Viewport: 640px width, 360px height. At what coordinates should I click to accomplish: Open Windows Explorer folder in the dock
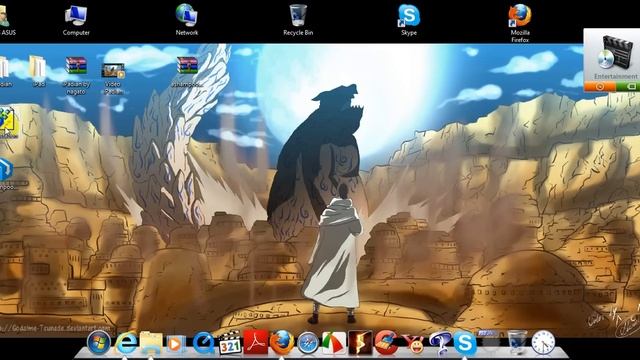pos(151,343)
